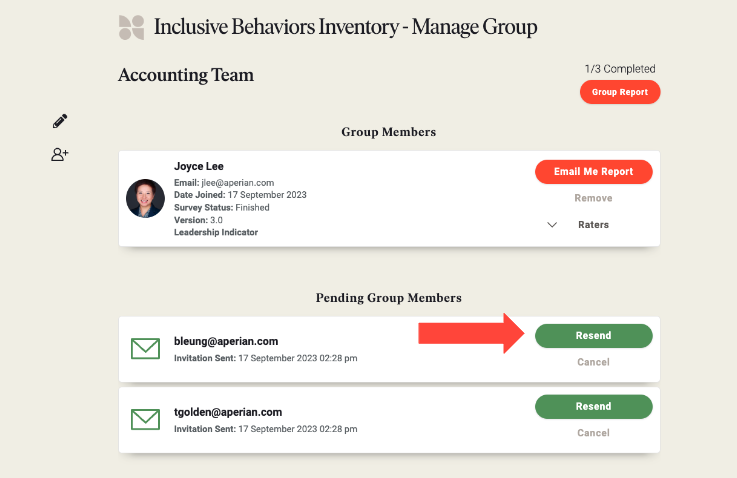The width and height of the screenshot is (737, 478).
Task: Open Joyce Lee's profile photo
Action: coord(145,198)
